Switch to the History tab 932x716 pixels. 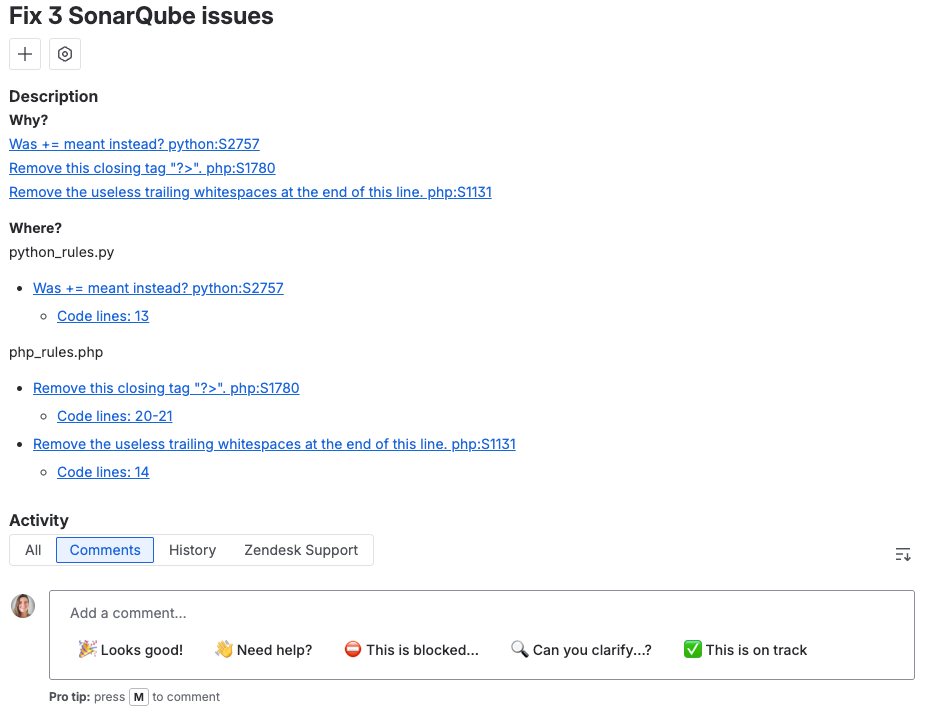[192, 549]
